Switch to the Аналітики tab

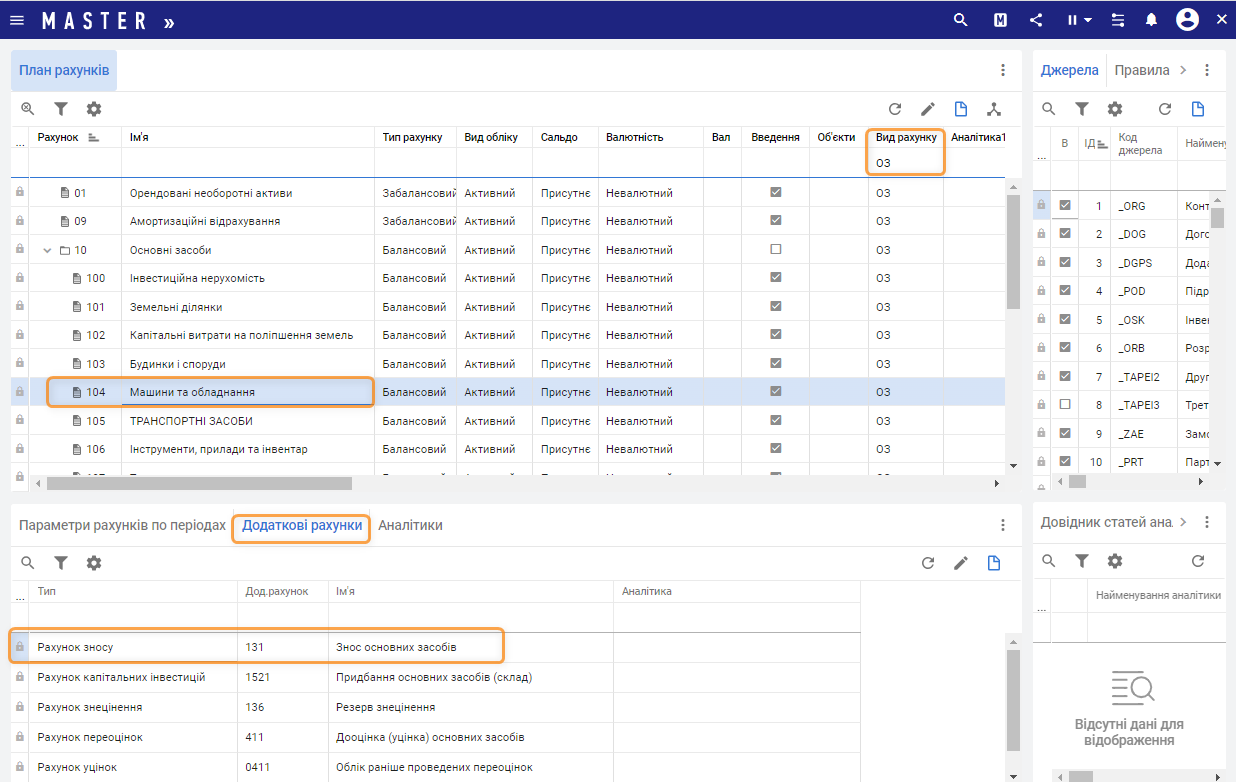coord(410,525)
